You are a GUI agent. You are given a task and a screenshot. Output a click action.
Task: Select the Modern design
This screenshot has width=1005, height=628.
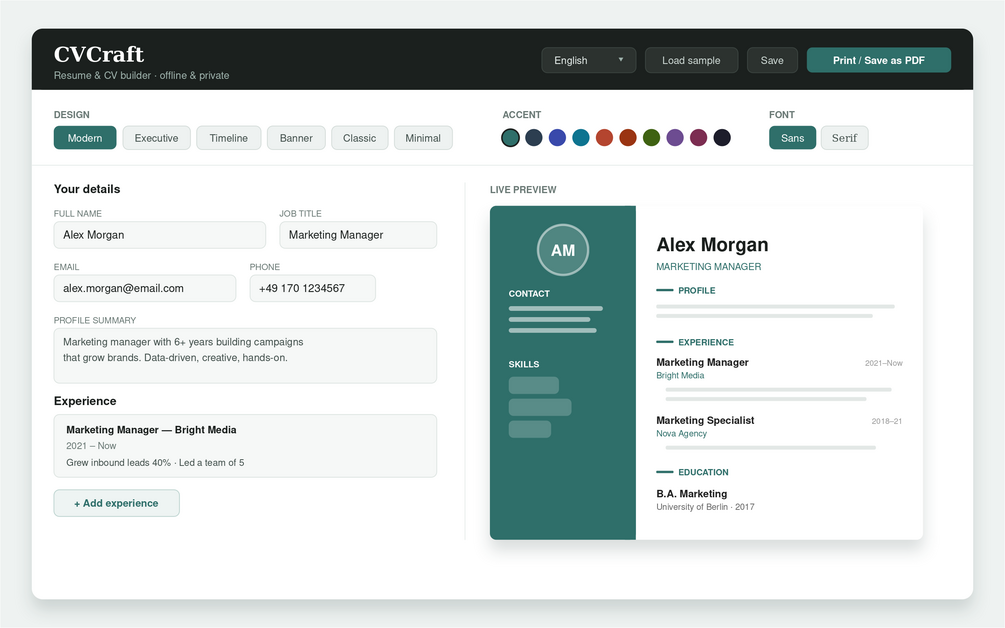pyautogui.click(x=85, y=138)
